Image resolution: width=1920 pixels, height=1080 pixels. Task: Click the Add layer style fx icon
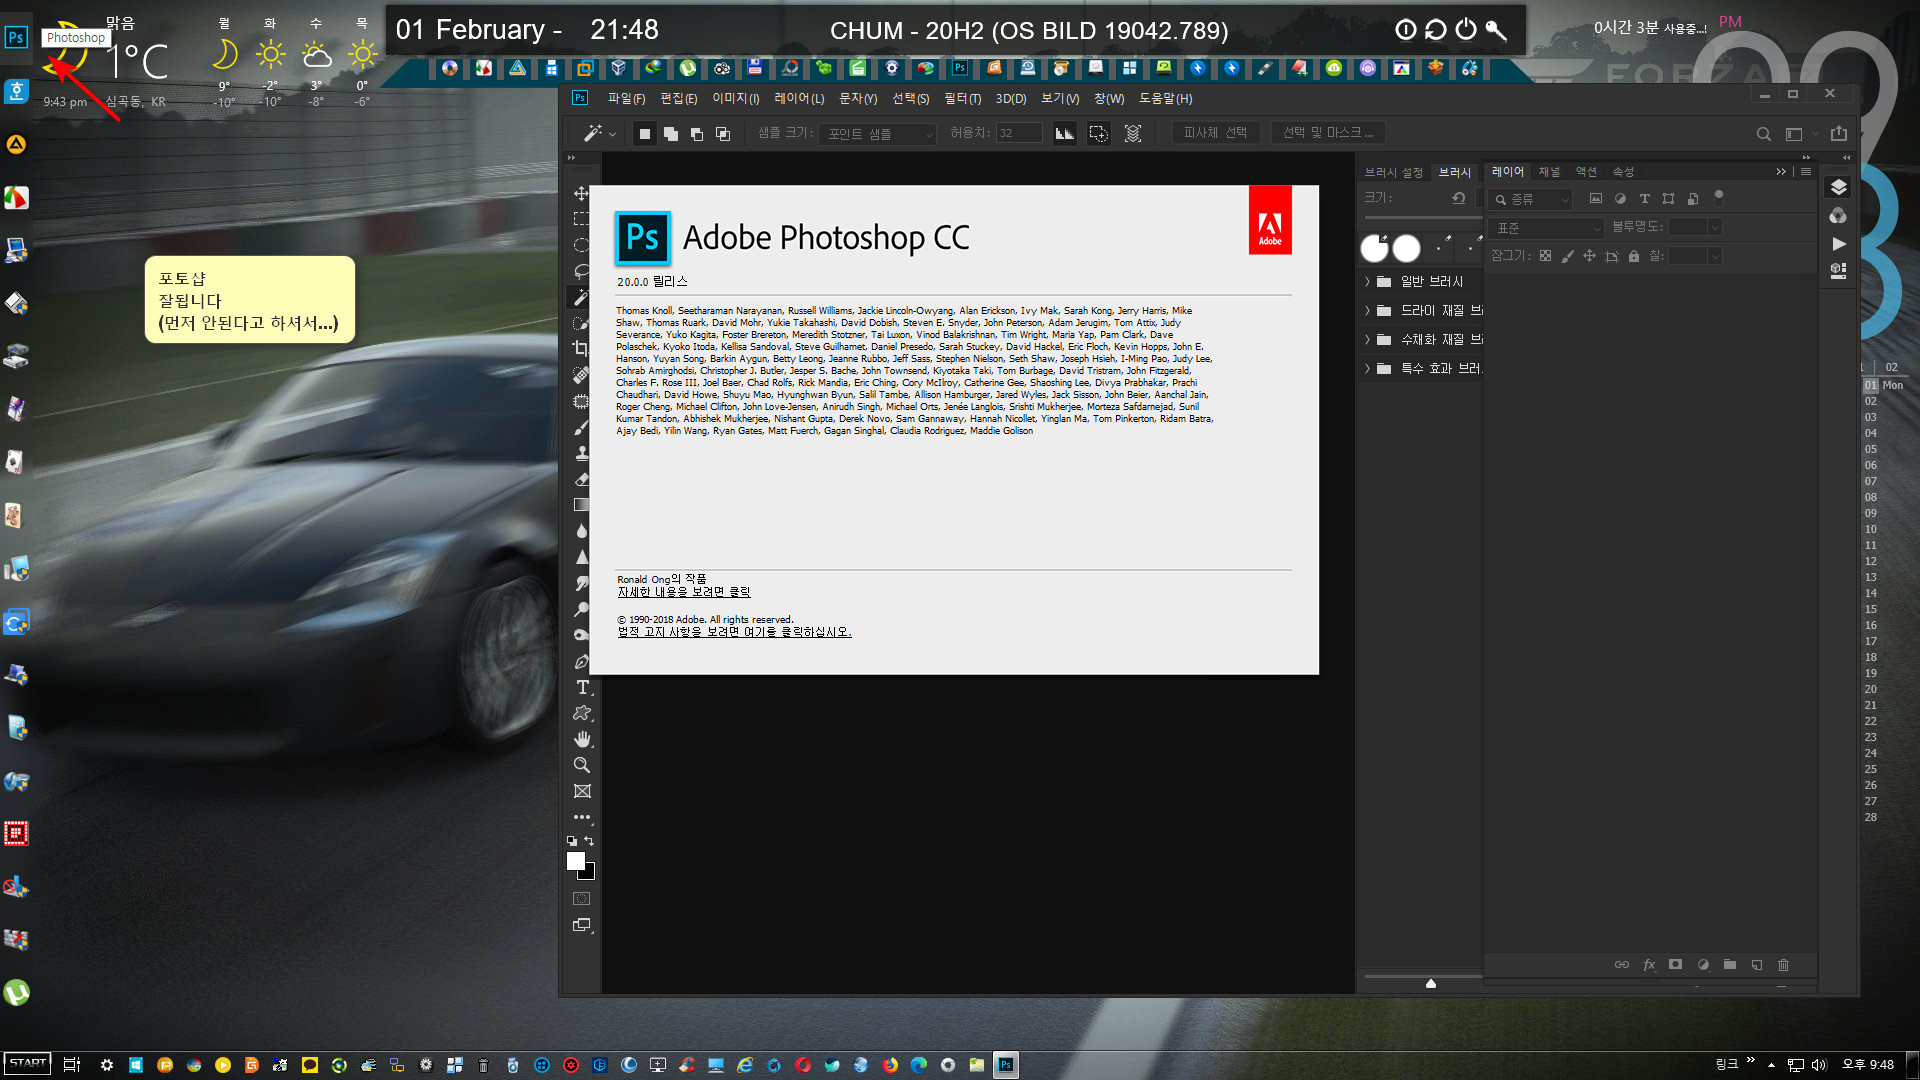point(1649,965)
